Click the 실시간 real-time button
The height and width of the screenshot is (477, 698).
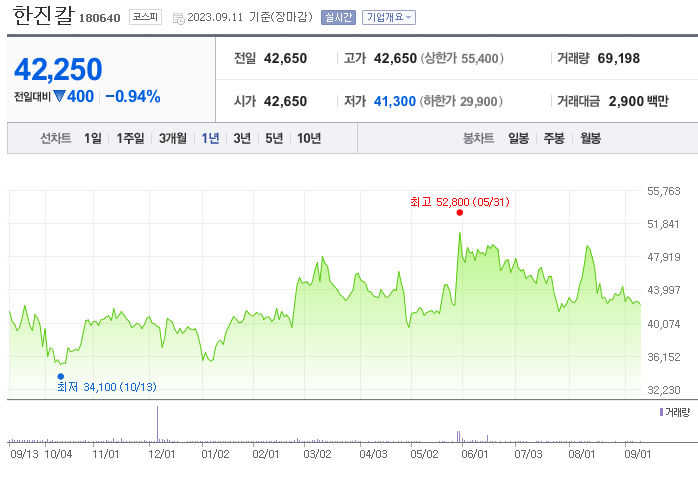pyautogui.click(x=338, y=17)
